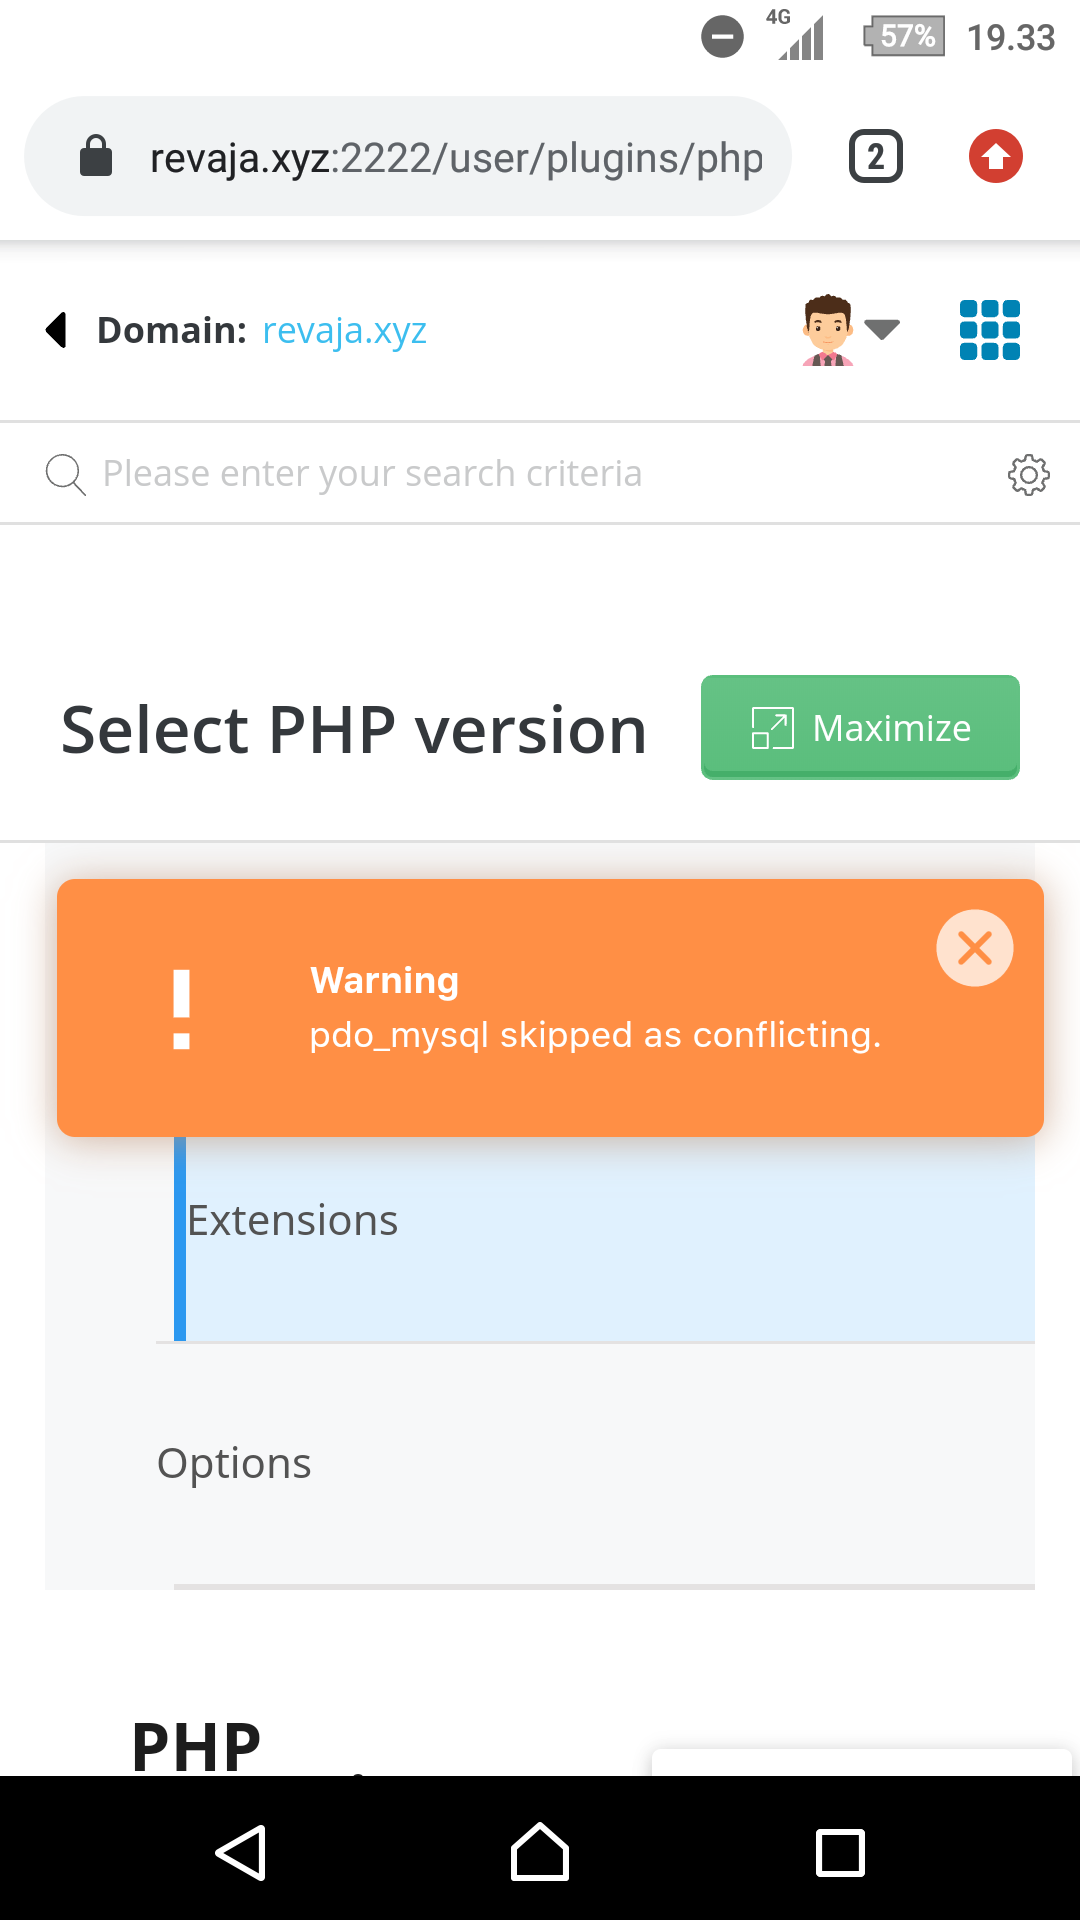Open the revaja.xyz domain link

click(x=344, y=330)
